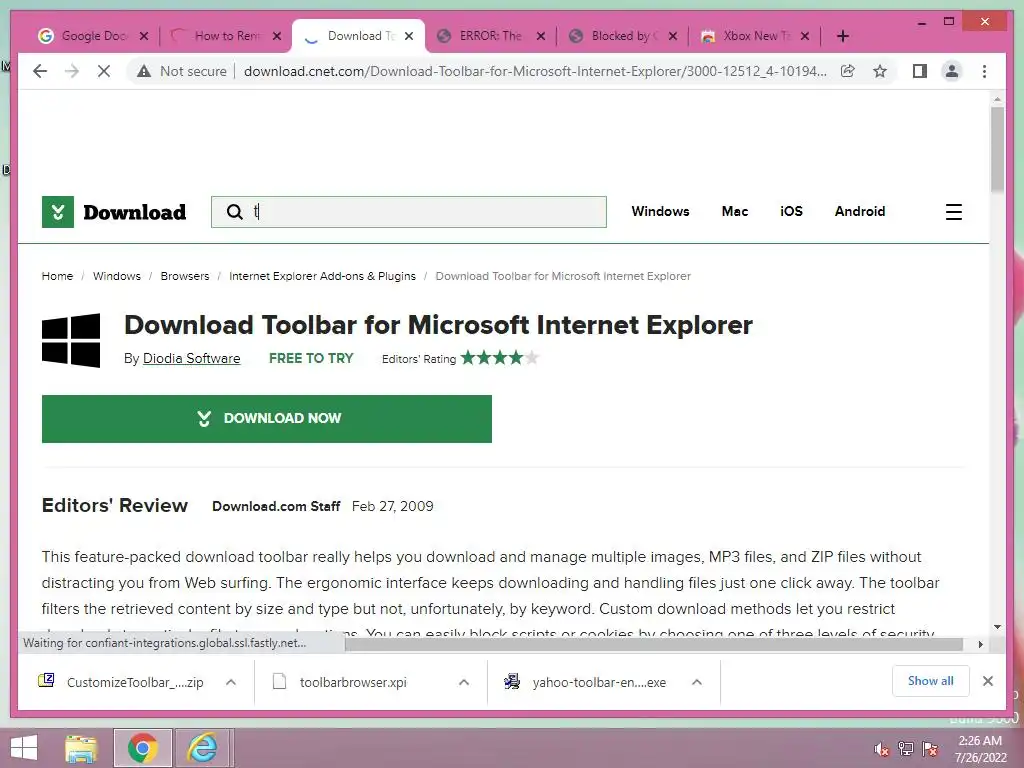Open the side panel icon
The width and height of the screenshot is (1024, 768).
point(920,71)
